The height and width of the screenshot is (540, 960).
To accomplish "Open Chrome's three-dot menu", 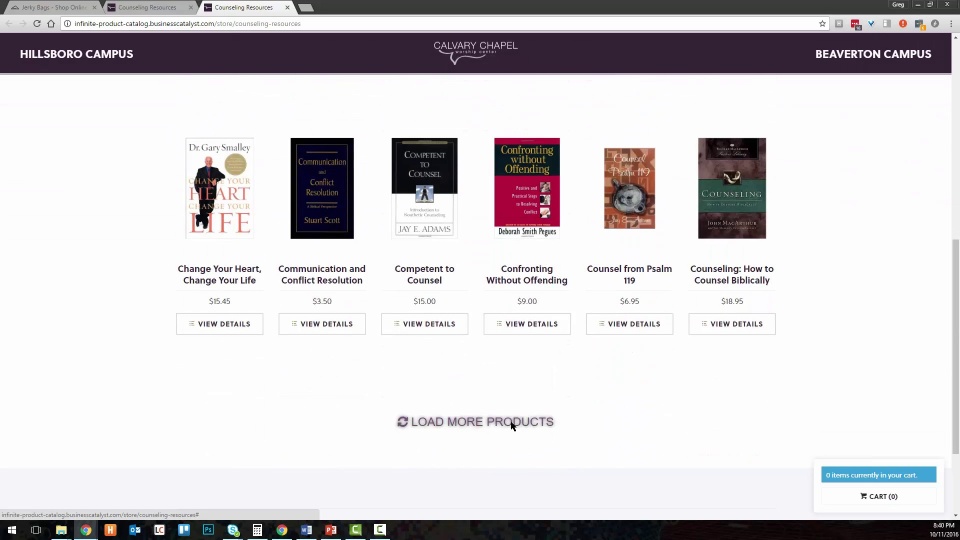I will 951,23.
